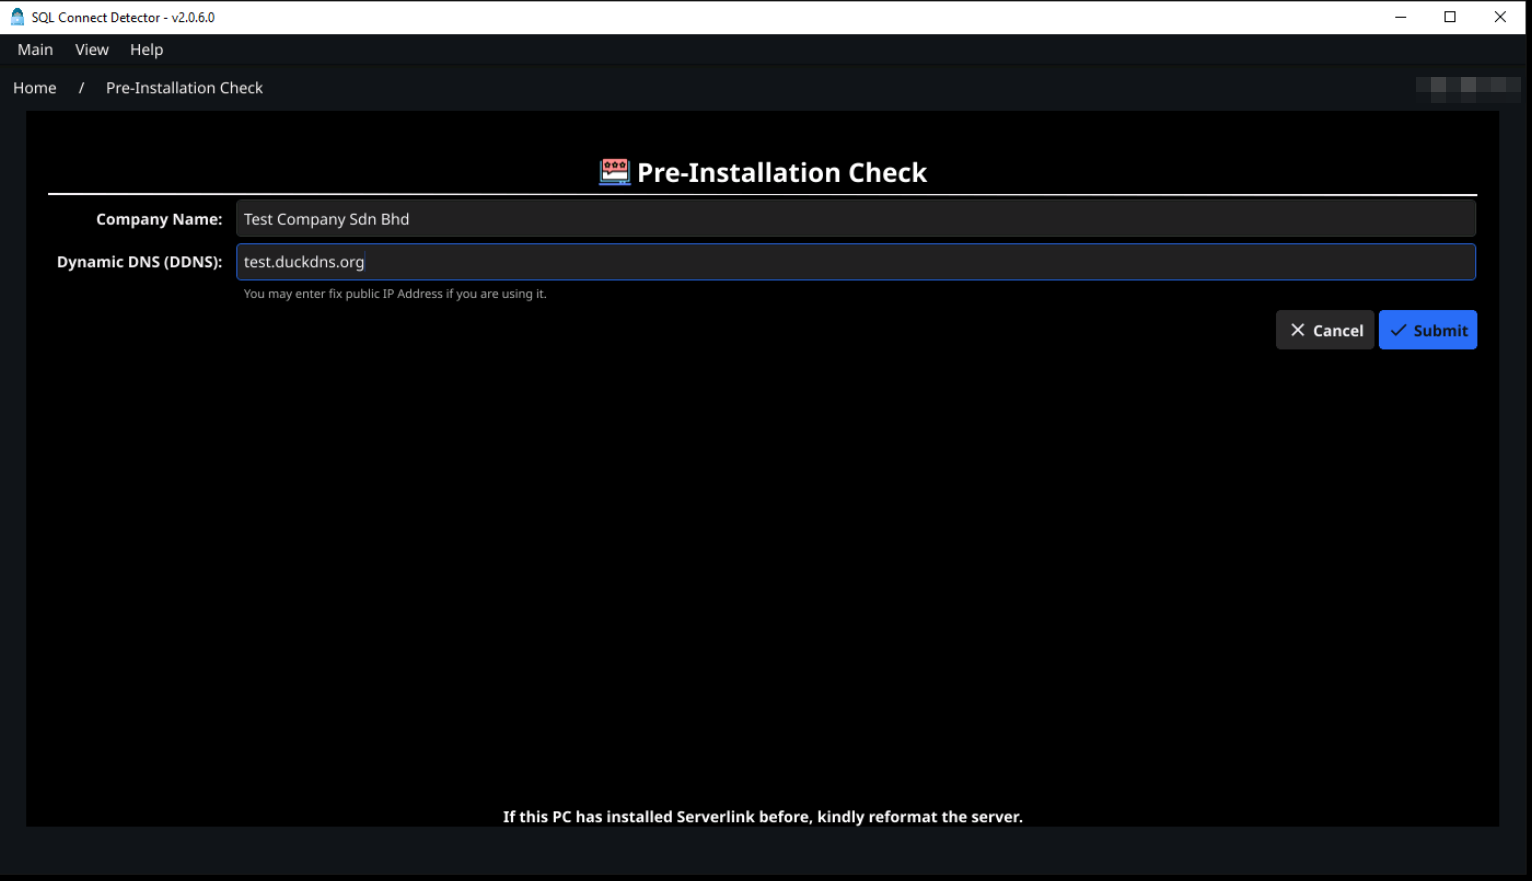Select the Pre-Installation Check breadcrumb item
The width and height of the screenshot is (1532, 881).
click(184, 88)
